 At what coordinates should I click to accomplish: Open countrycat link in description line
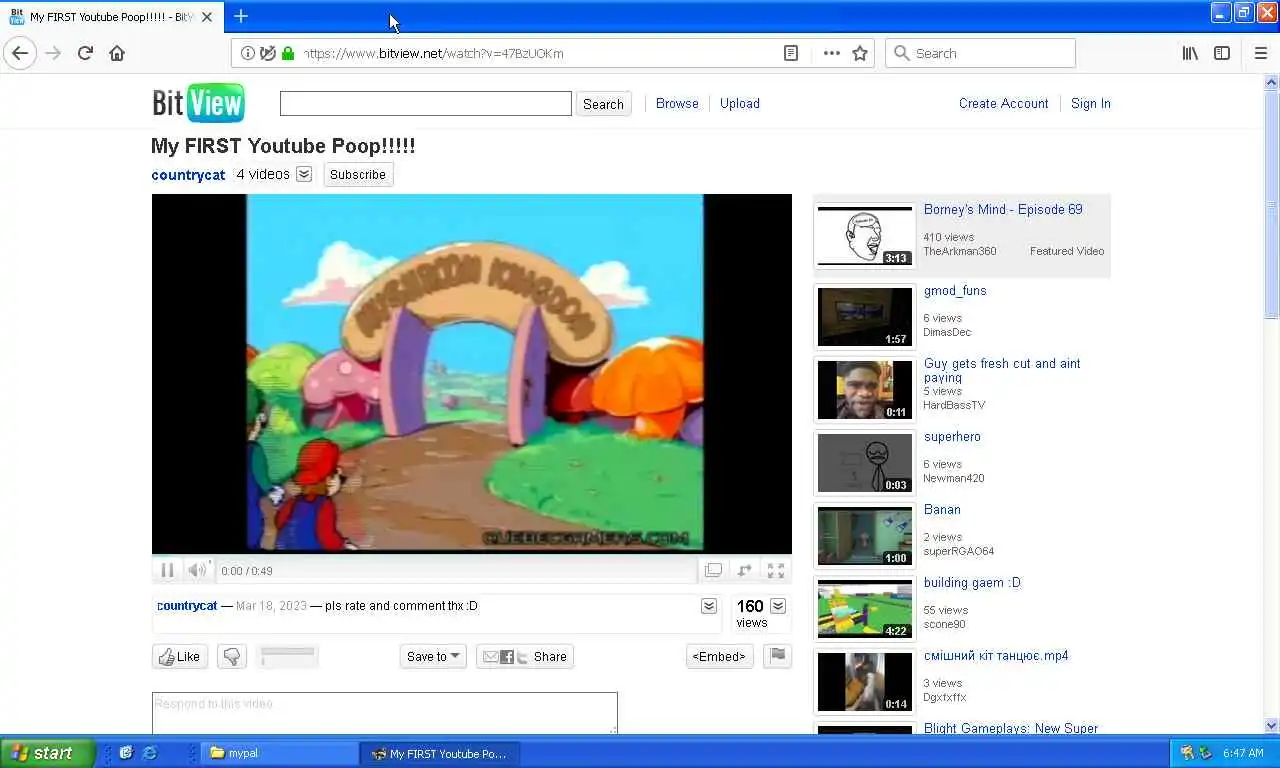(x=187, y=606)
